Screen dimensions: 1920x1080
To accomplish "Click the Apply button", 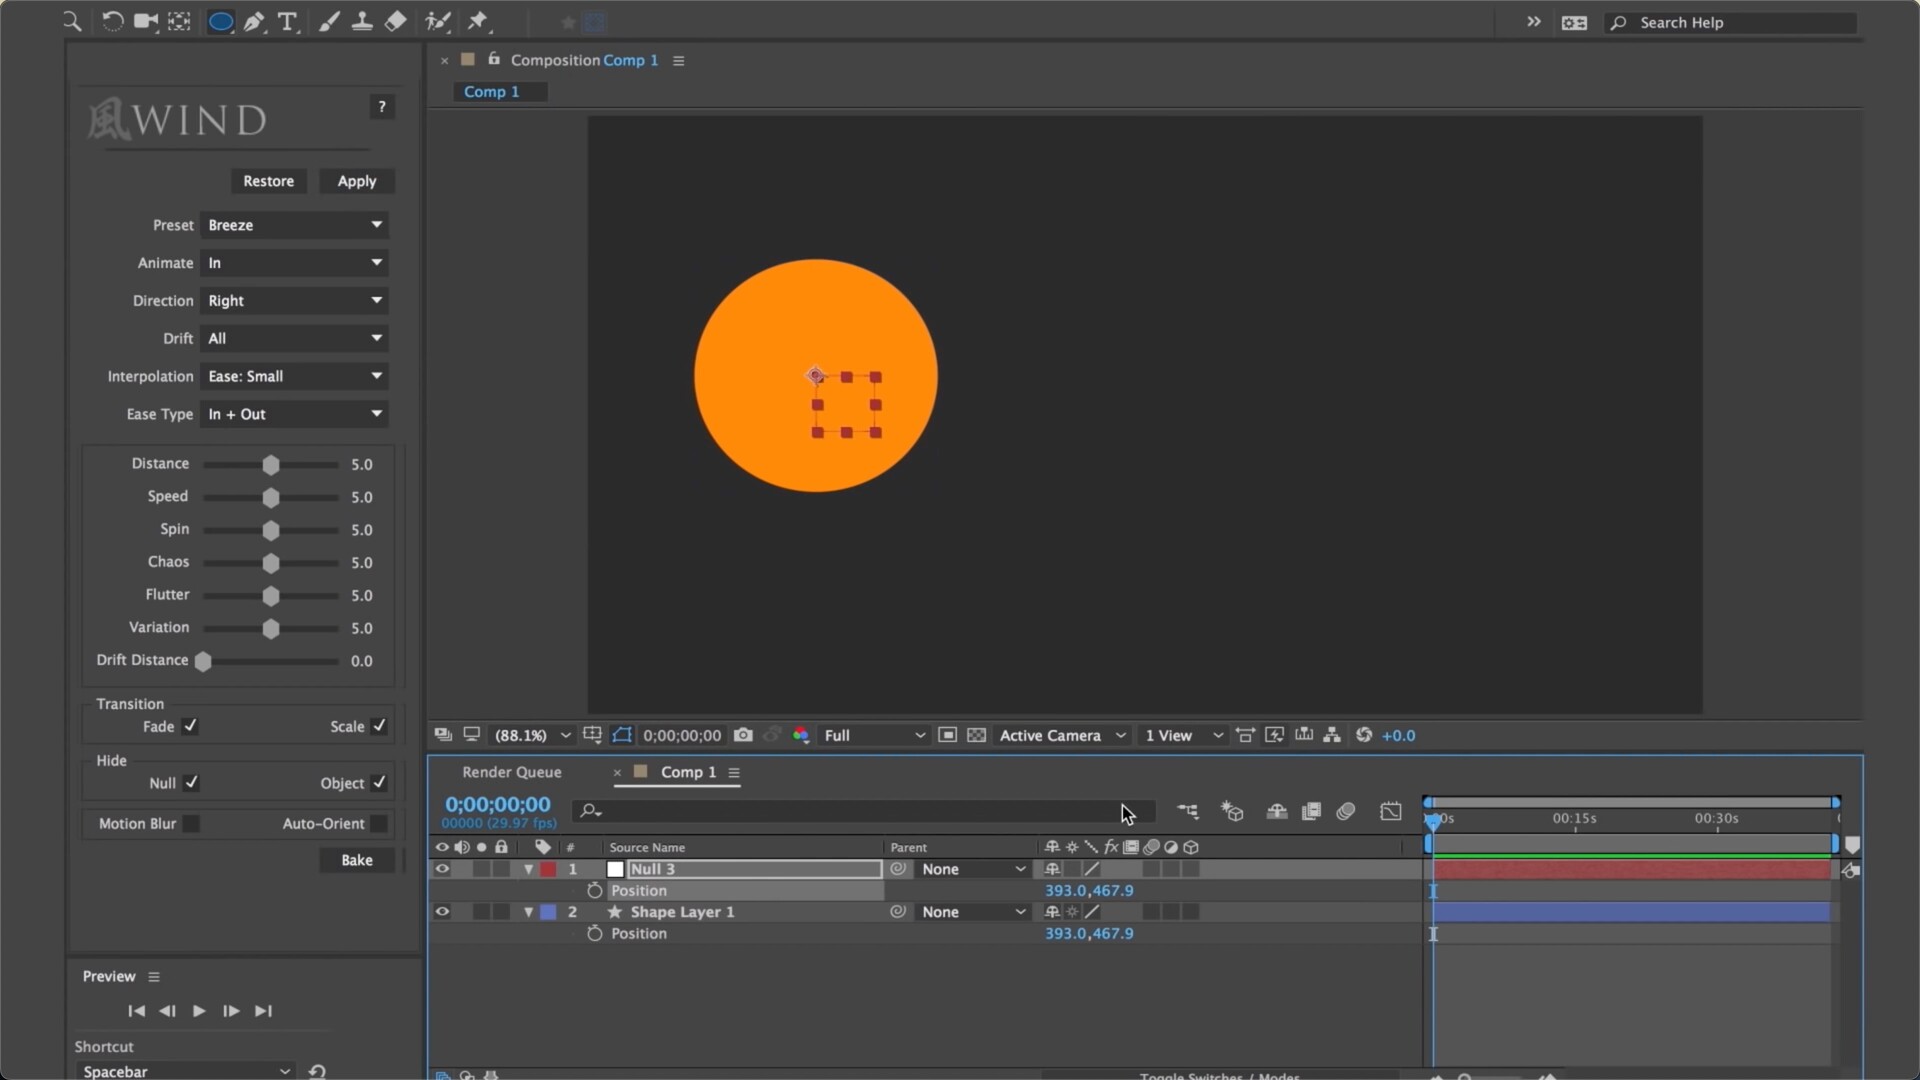I will click(x=357, y=181).
